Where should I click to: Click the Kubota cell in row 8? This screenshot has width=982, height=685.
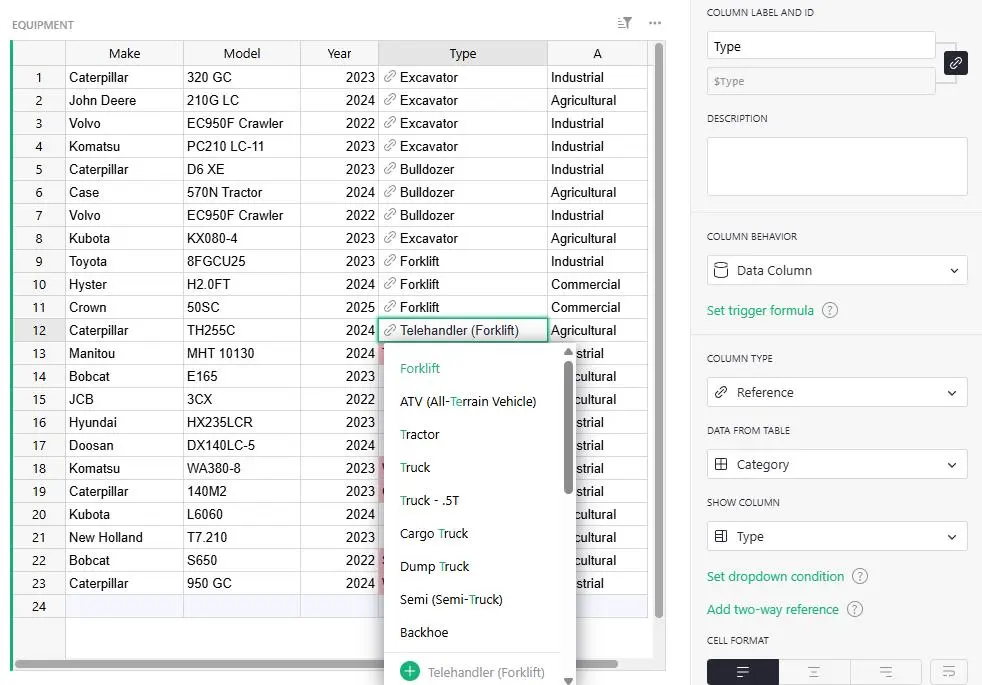124,238
